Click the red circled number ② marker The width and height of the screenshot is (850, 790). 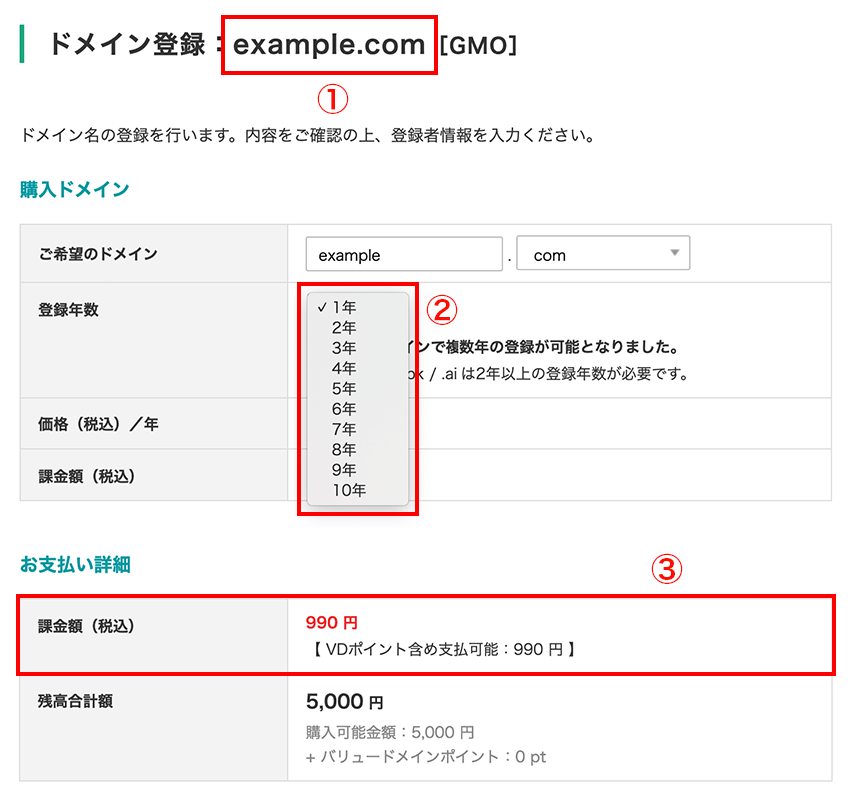[442, 309]
